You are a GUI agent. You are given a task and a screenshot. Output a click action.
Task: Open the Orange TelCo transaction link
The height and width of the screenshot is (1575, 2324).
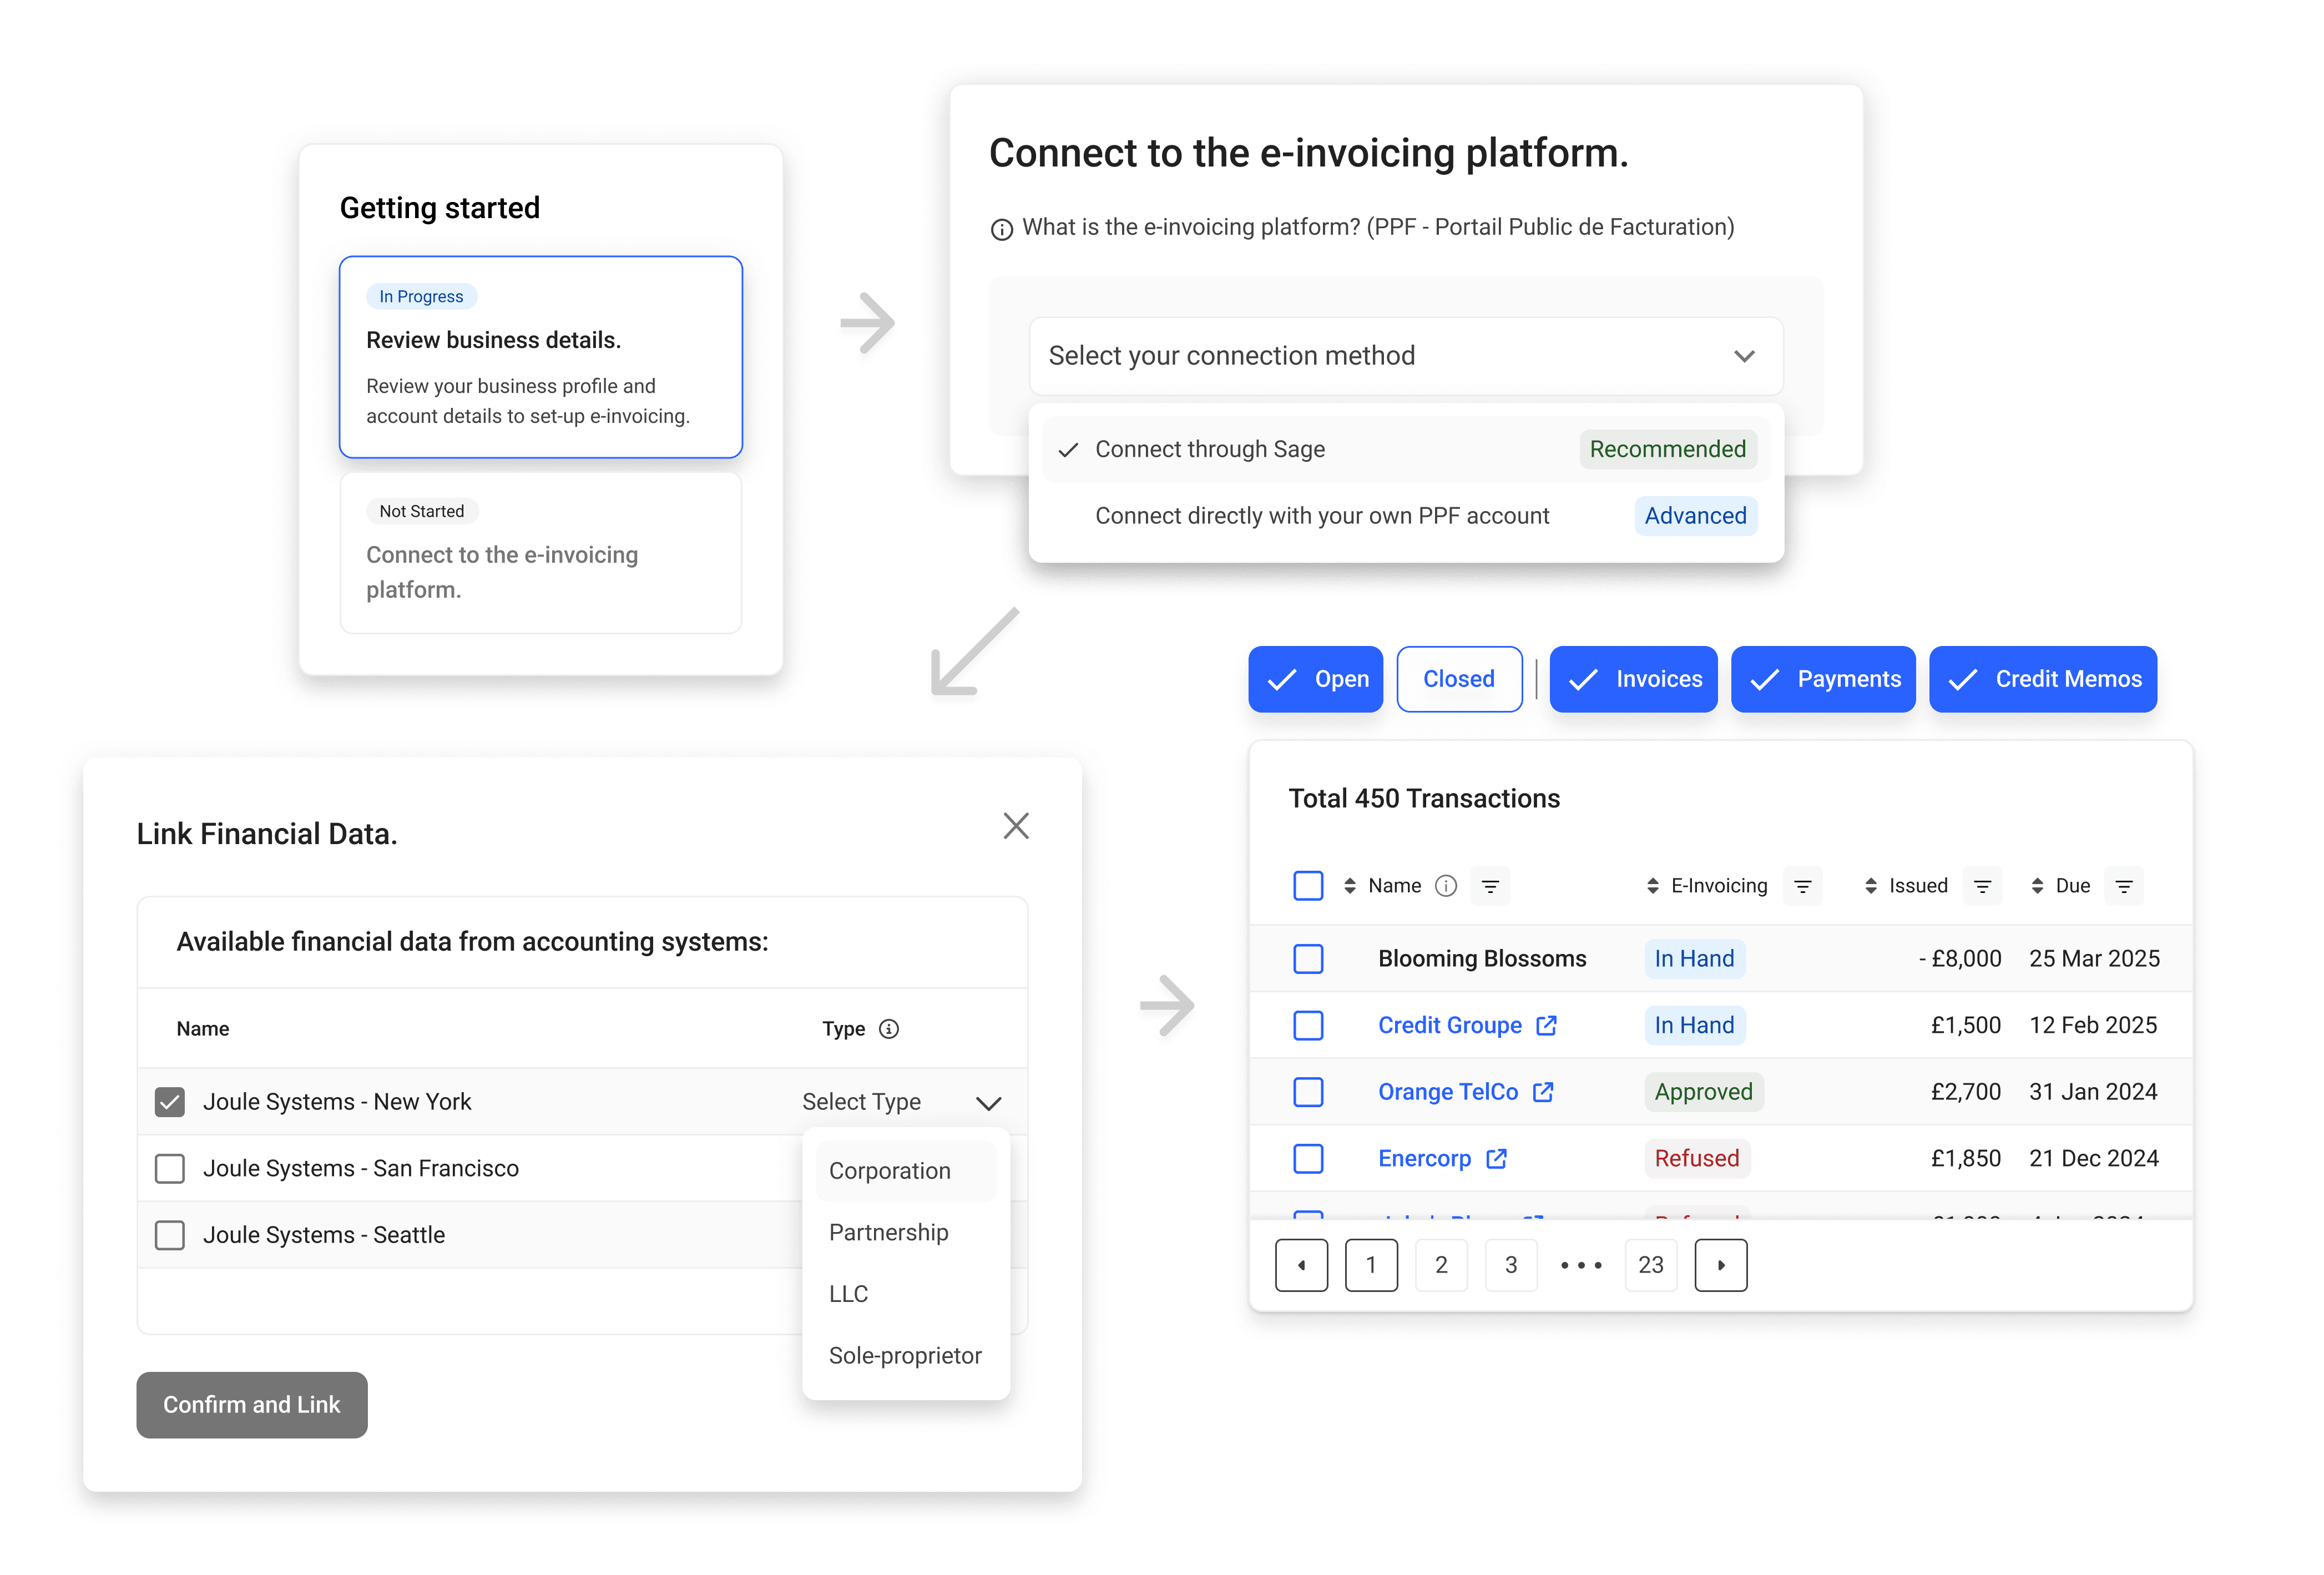(x=1447, y=1092)
